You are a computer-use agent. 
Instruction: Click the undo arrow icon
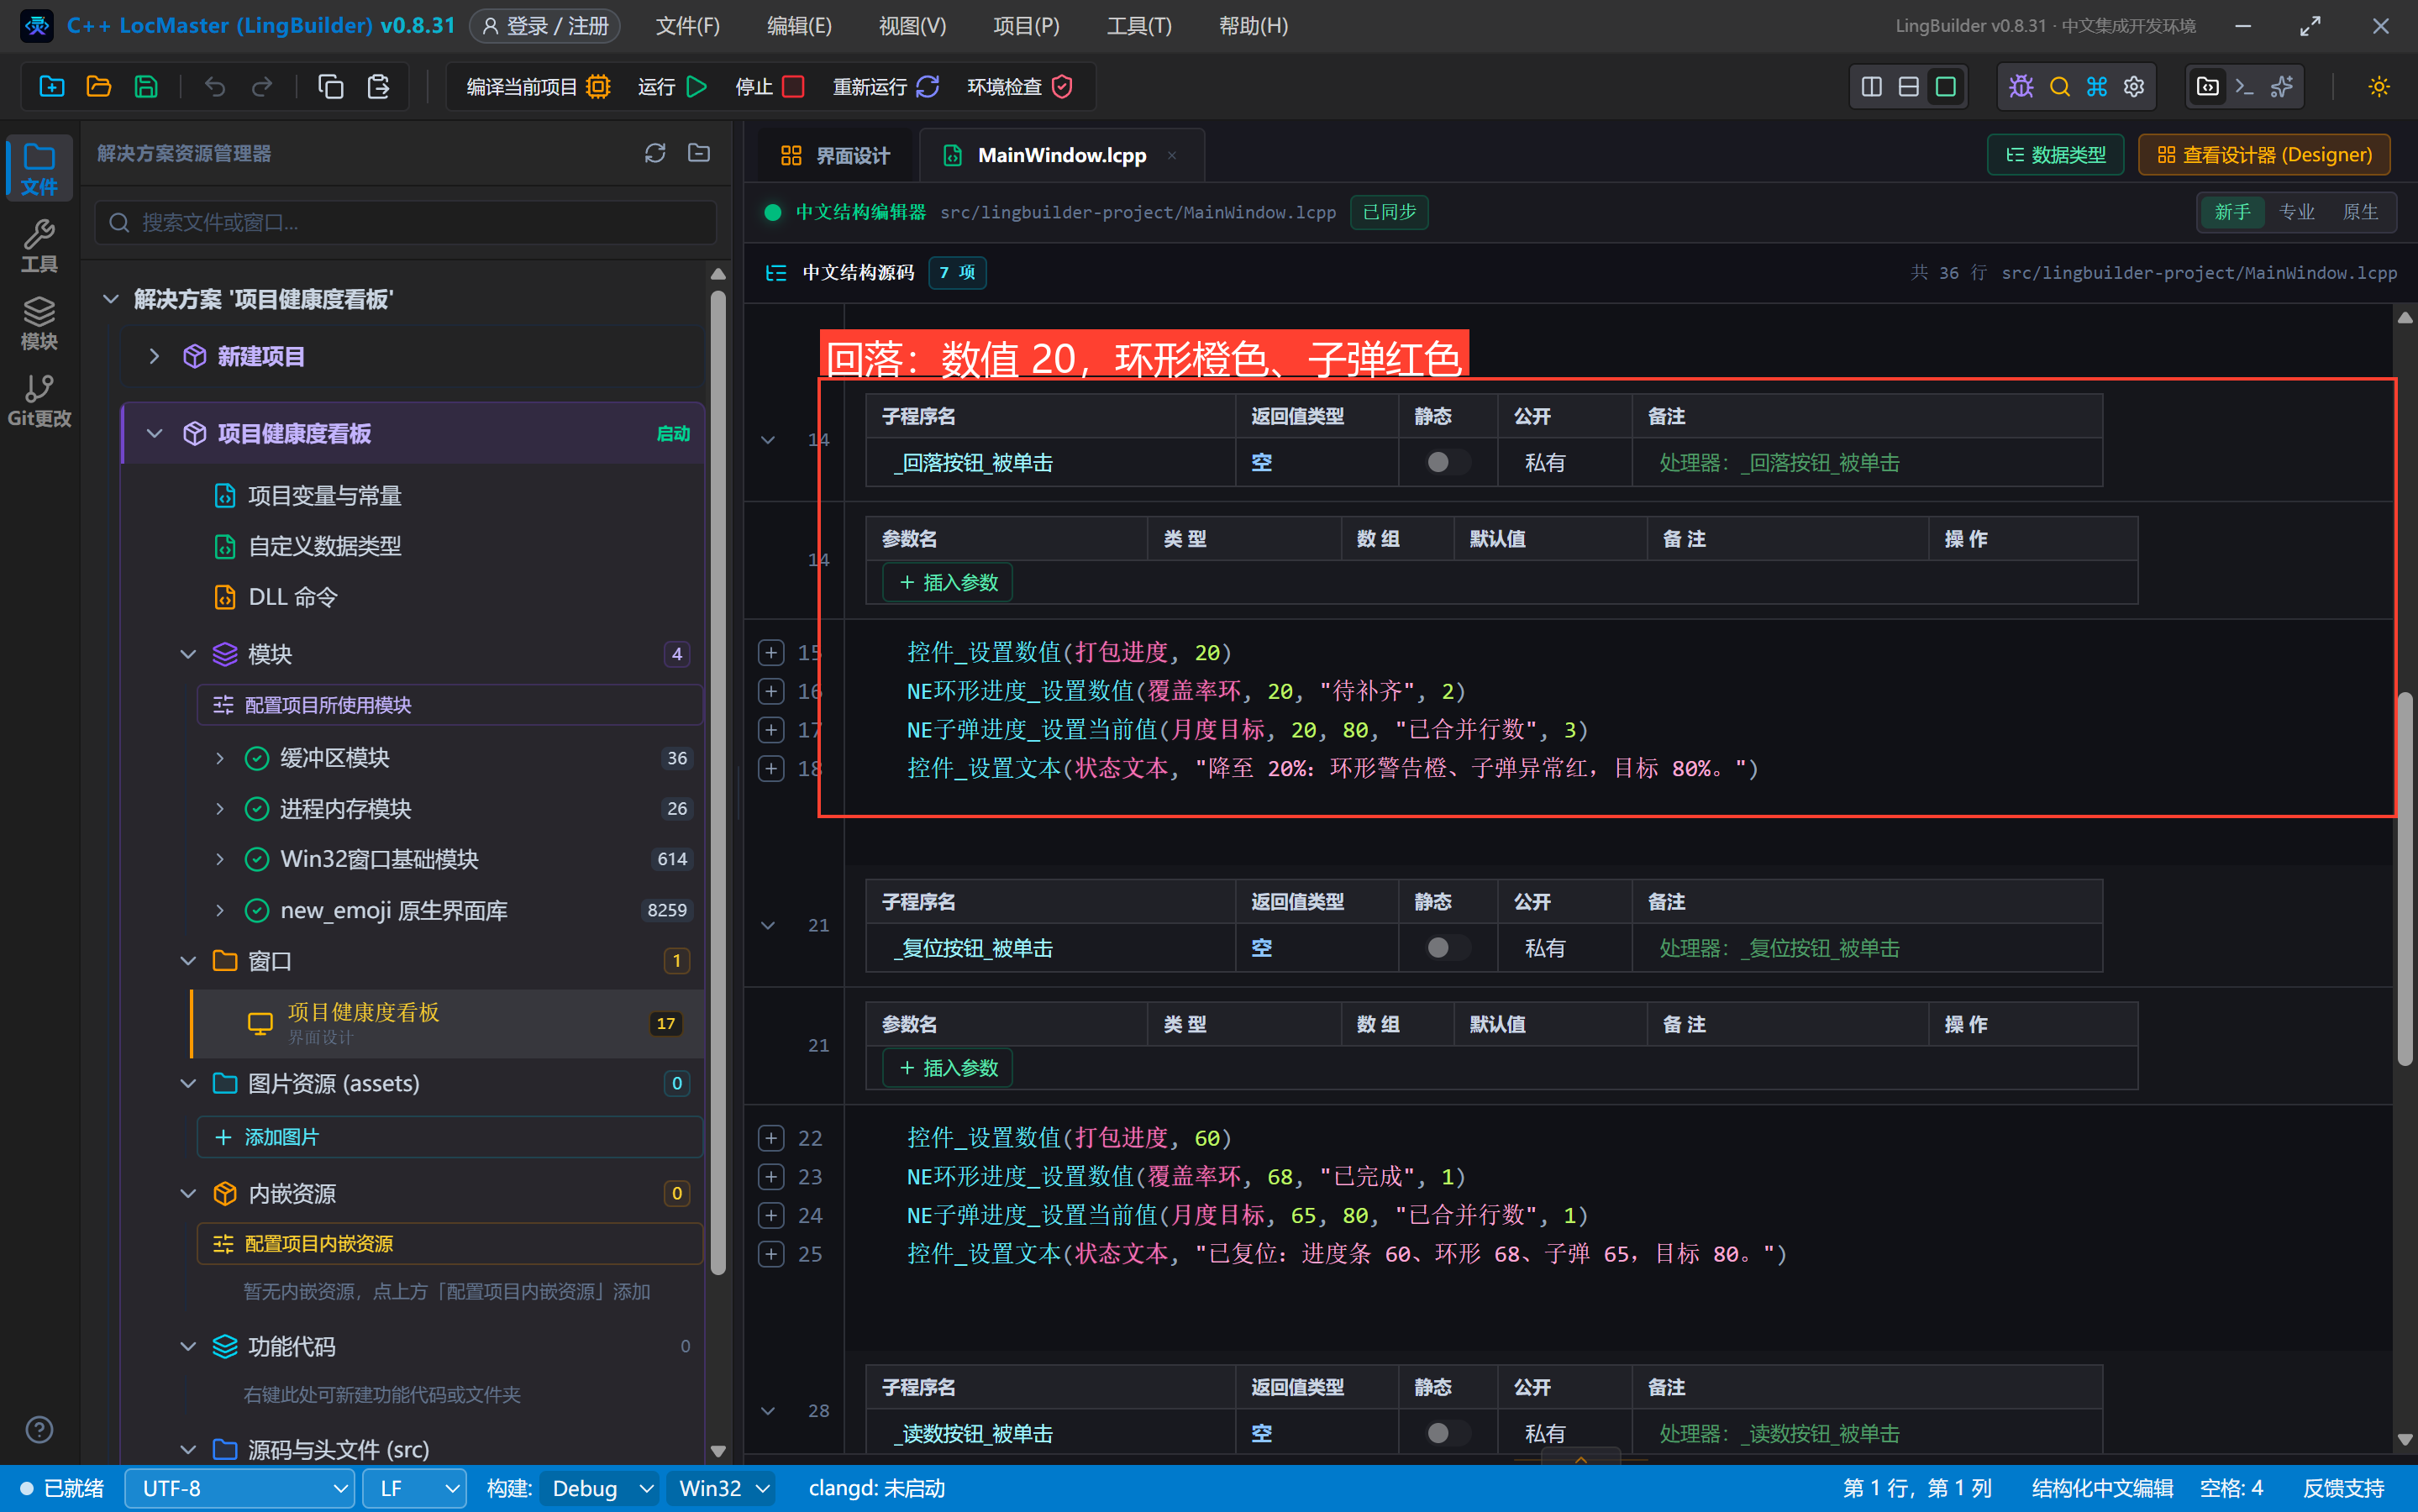215,87
